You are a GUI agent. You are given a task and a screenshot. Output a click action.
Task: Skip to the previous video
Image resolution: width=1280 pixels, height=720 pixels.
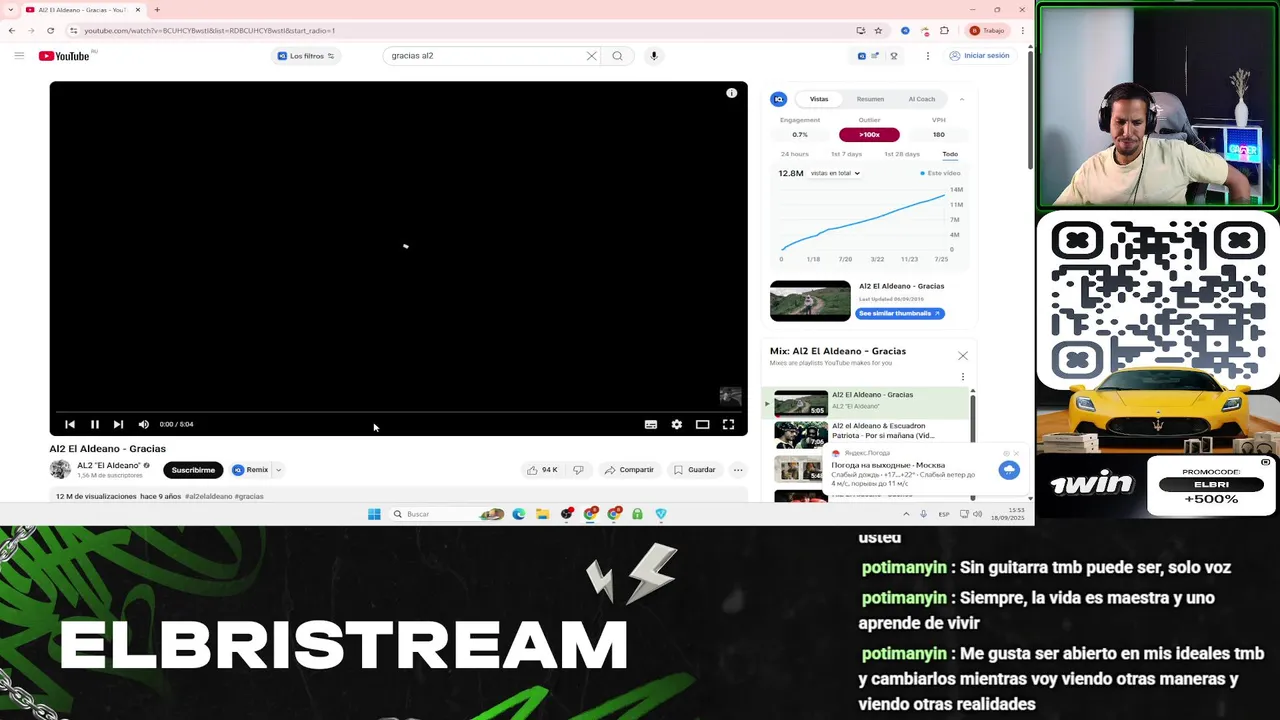point(70,424)
